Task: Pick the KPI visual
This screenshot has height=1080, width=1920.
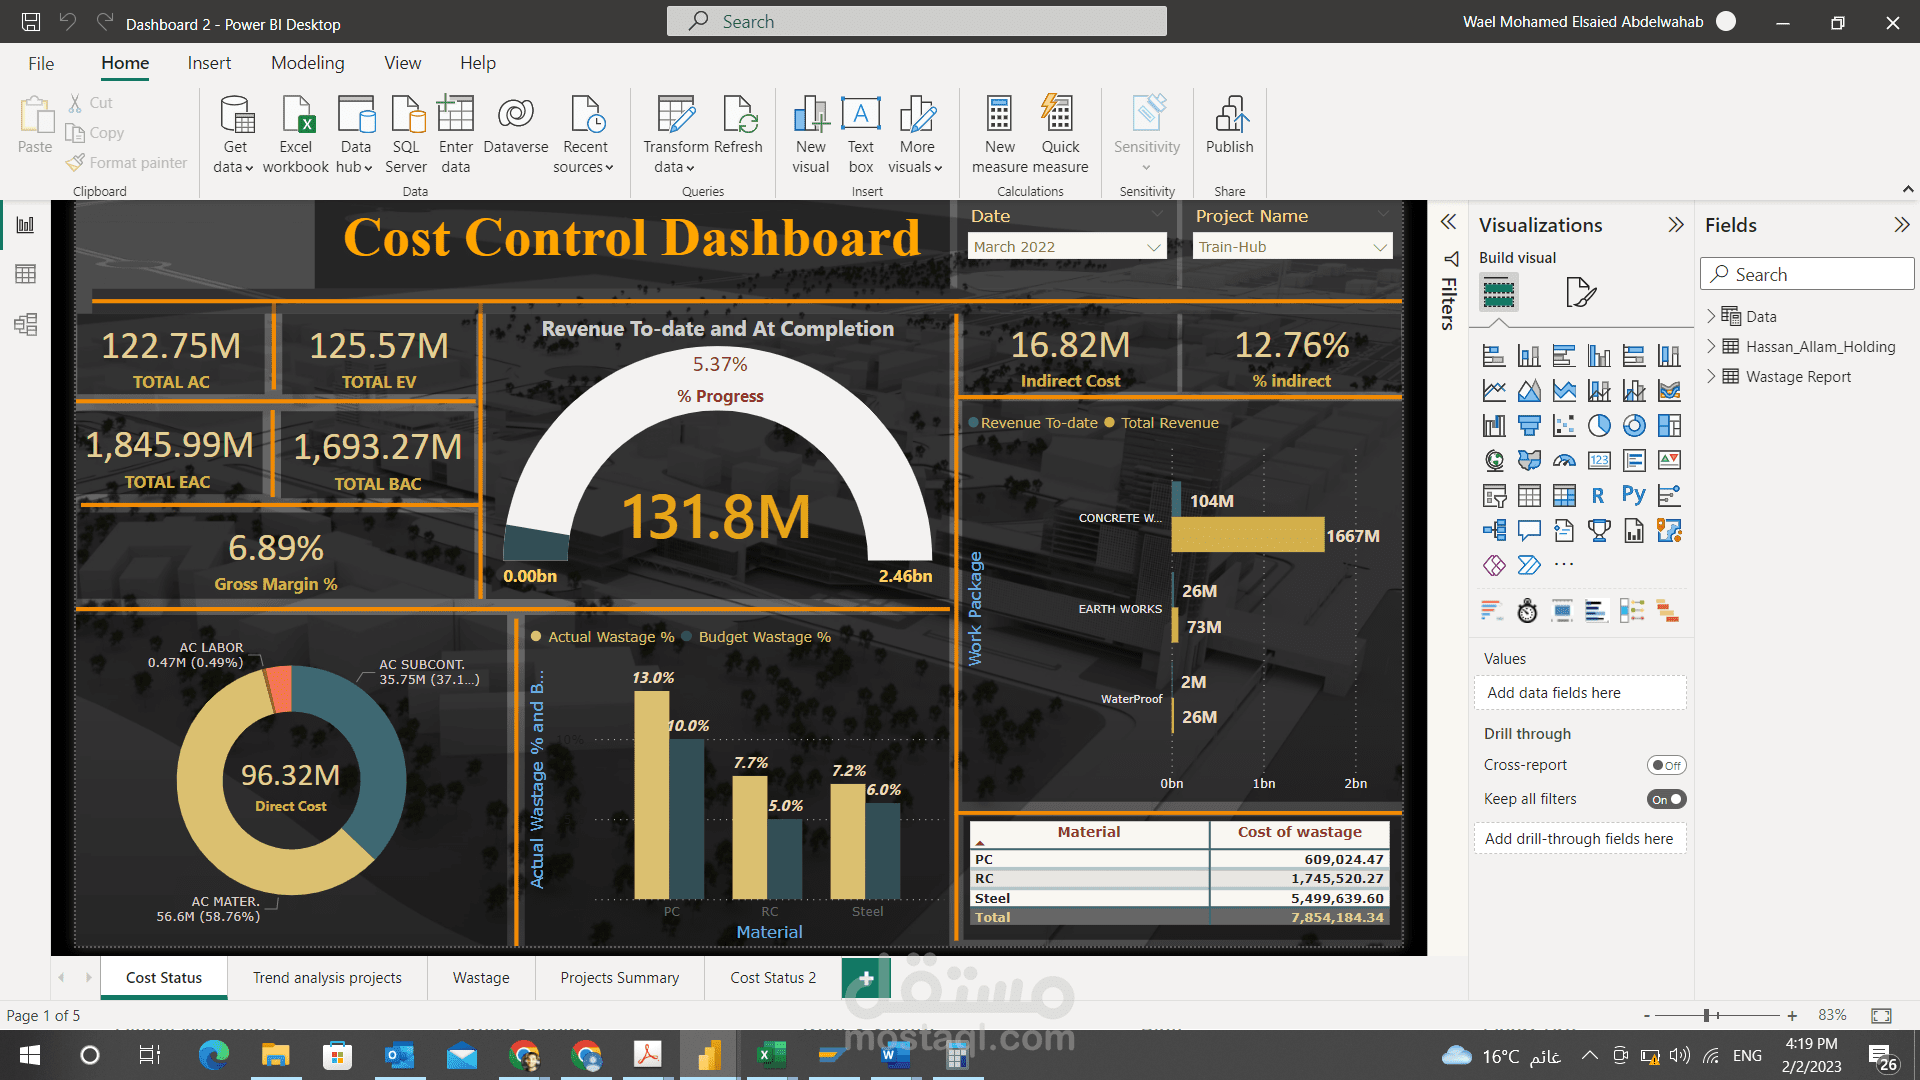Action: (1669, 461)
